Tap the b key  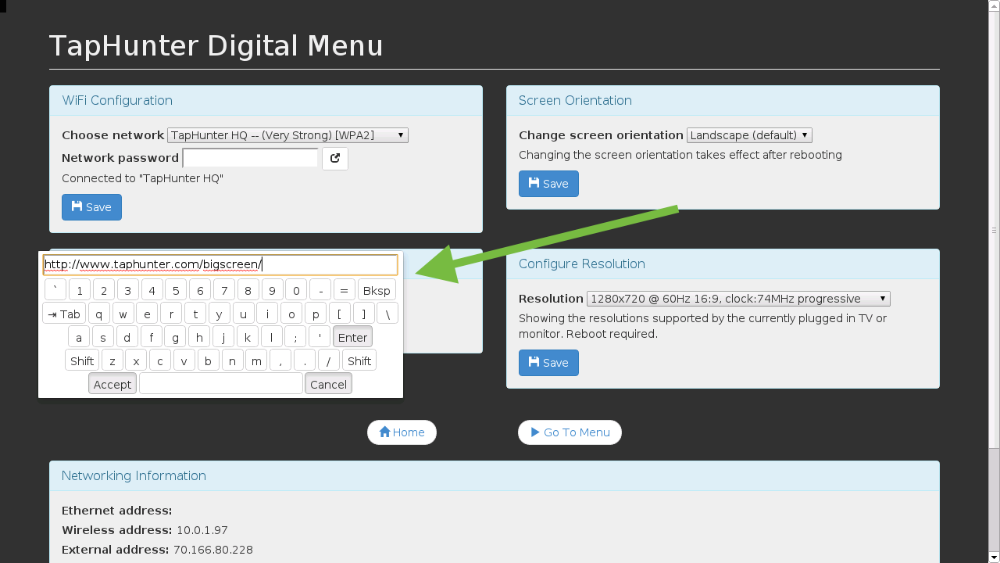coord(208,361)
